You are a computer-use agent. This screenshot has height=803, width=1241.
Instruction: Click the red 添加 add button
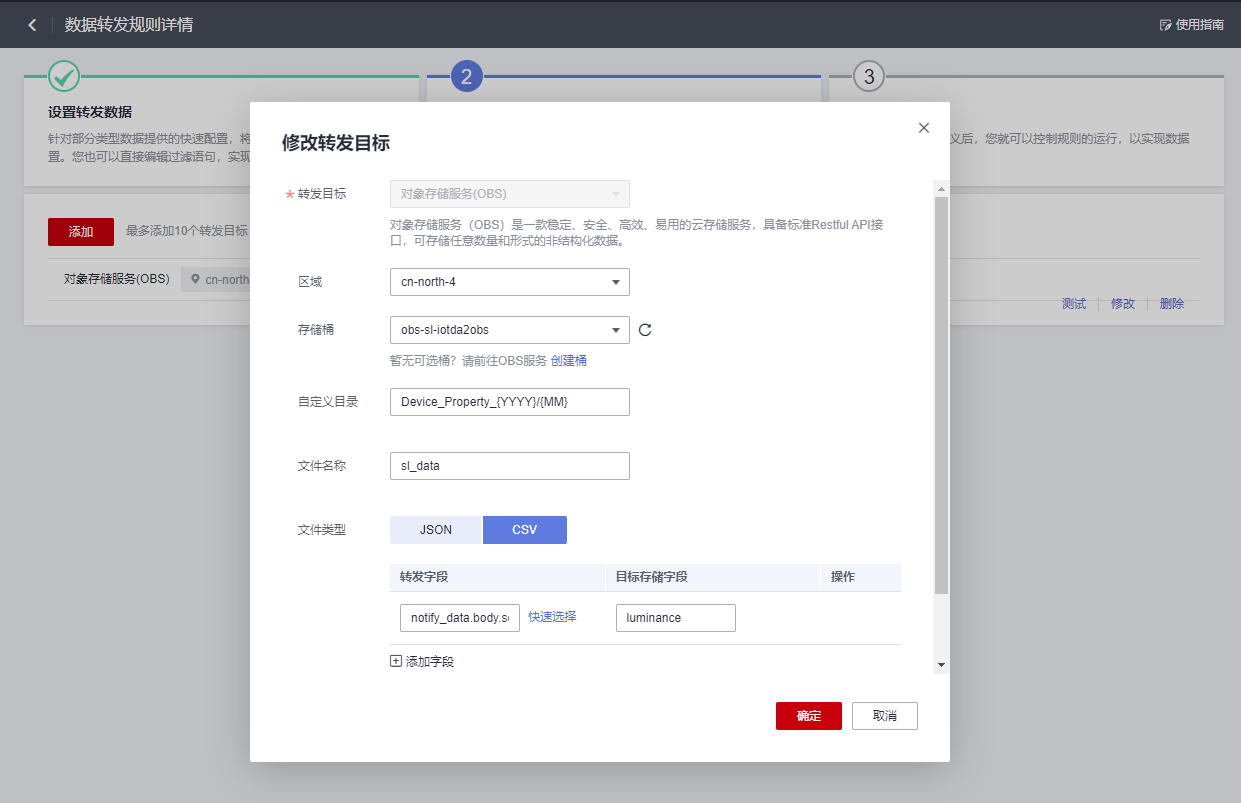pyautogui.click(x=80, y=231)
